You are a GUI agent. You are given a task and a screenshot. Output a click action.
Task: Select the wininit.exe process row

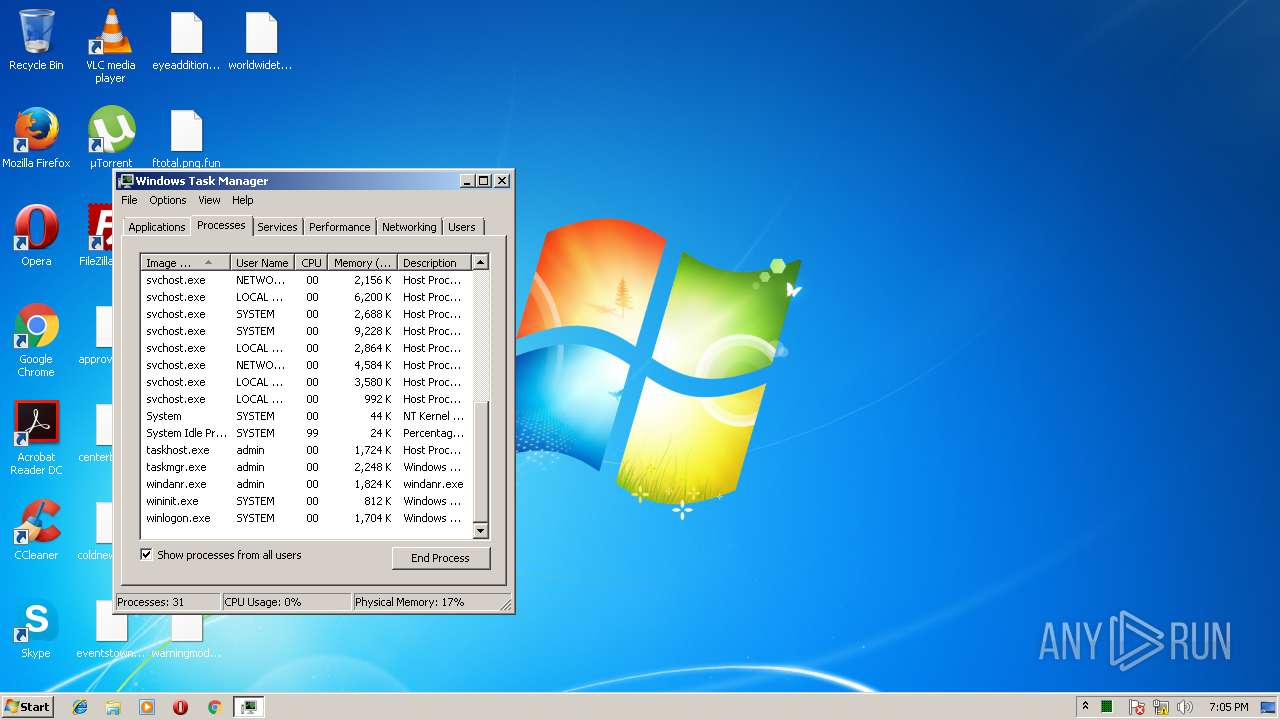(306, 501)
